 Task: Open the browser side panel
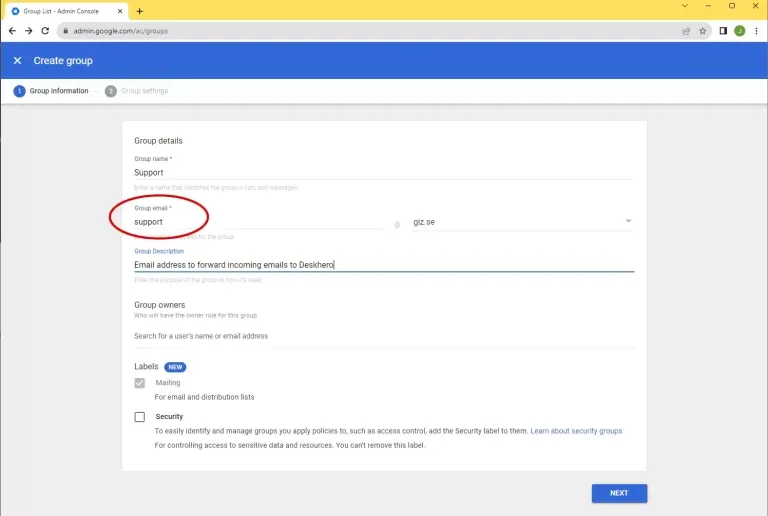(723, 31)
